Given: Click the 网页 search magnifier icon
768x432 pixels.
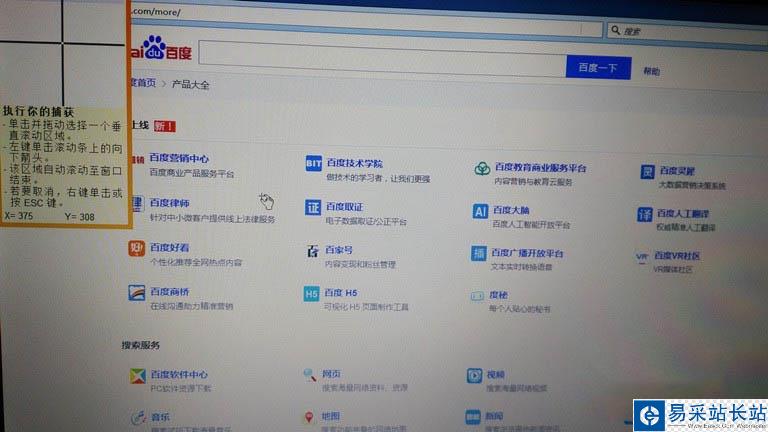Looking at the screenshot, I should (x=310, y=375).
